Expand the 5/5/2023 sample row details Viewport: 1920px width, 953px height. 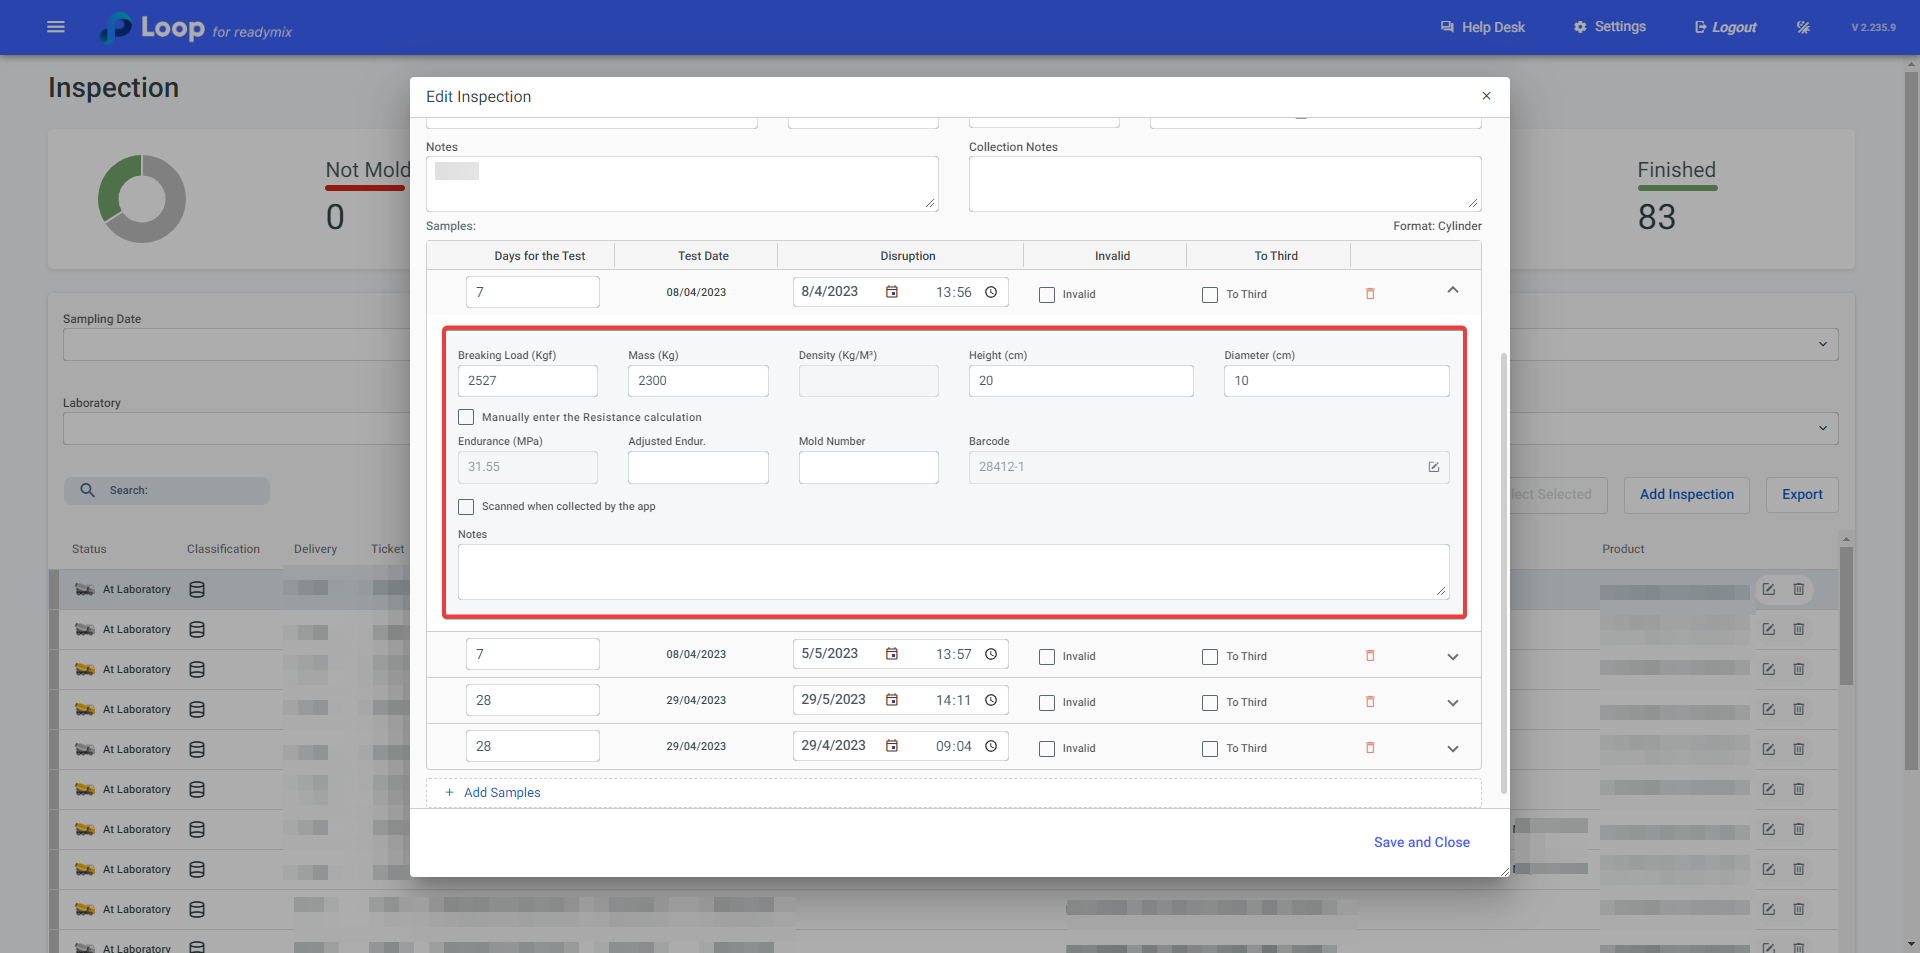pyautogui.click(x=1453, y=657)
